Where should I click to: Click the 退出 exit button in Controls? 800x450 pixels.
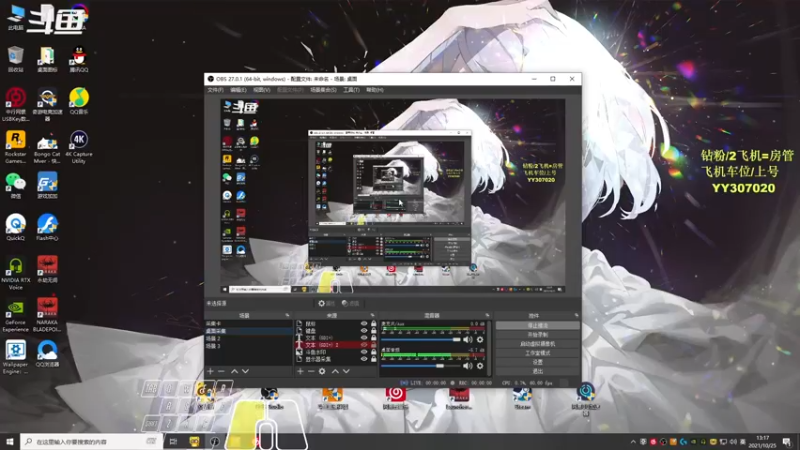(x=538, y=371)
